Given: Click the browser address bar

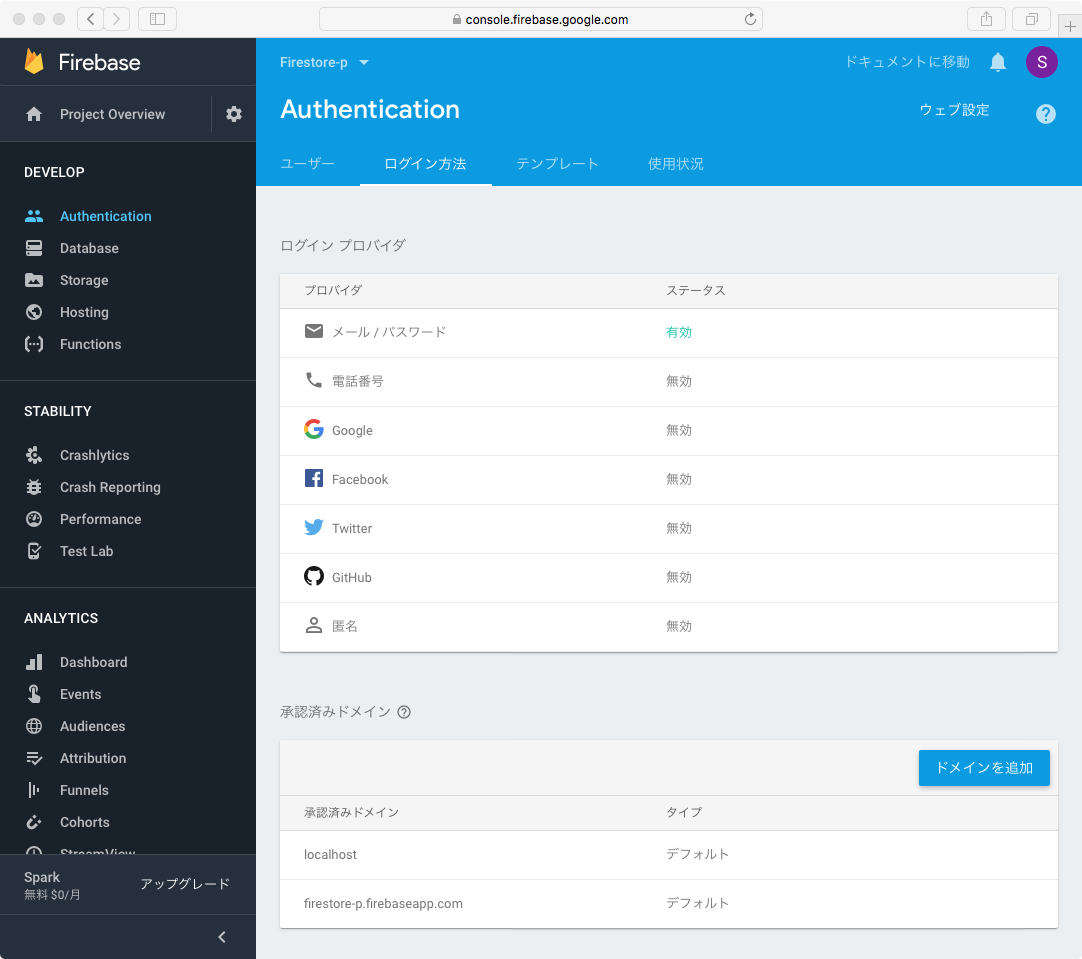Looking at the screenshot, I should click(540, 19).
